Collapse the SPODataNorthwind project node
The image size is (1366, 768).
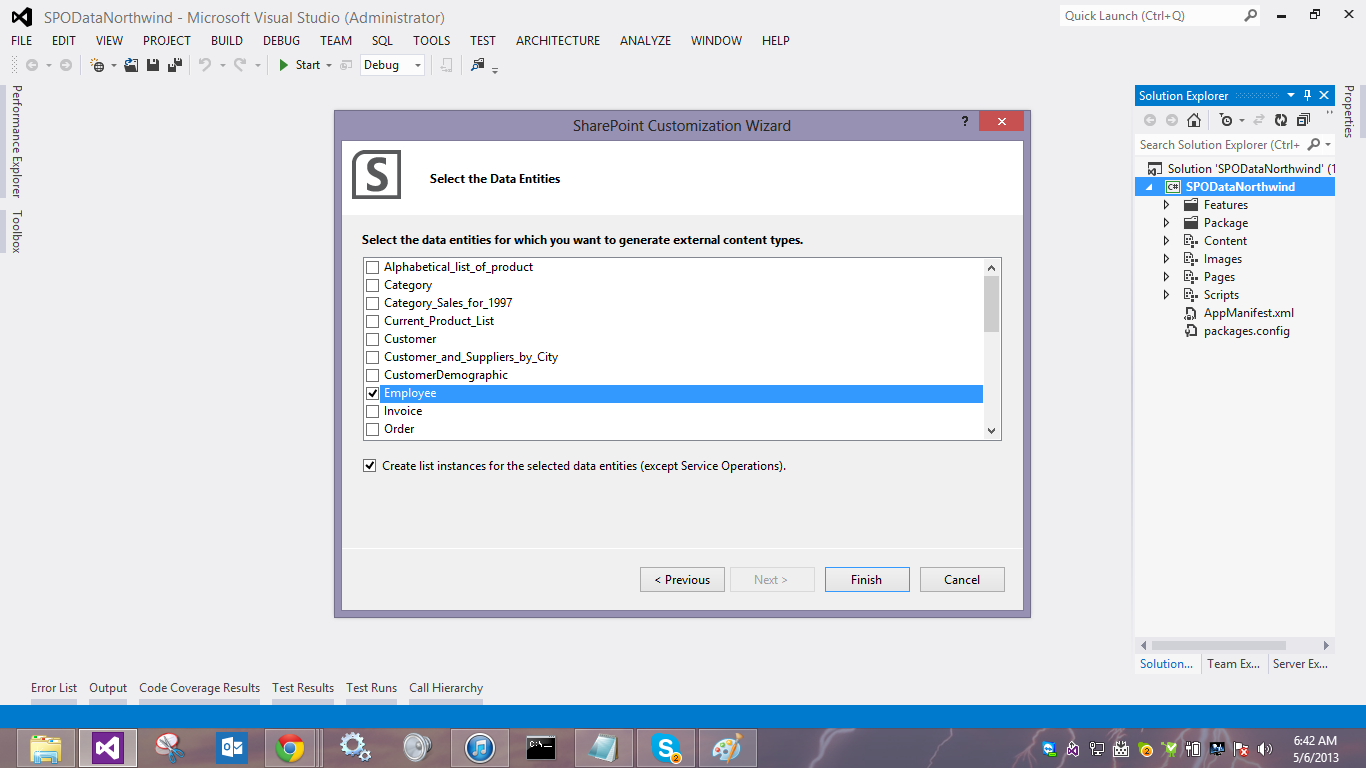click(x=1149, y=187)
